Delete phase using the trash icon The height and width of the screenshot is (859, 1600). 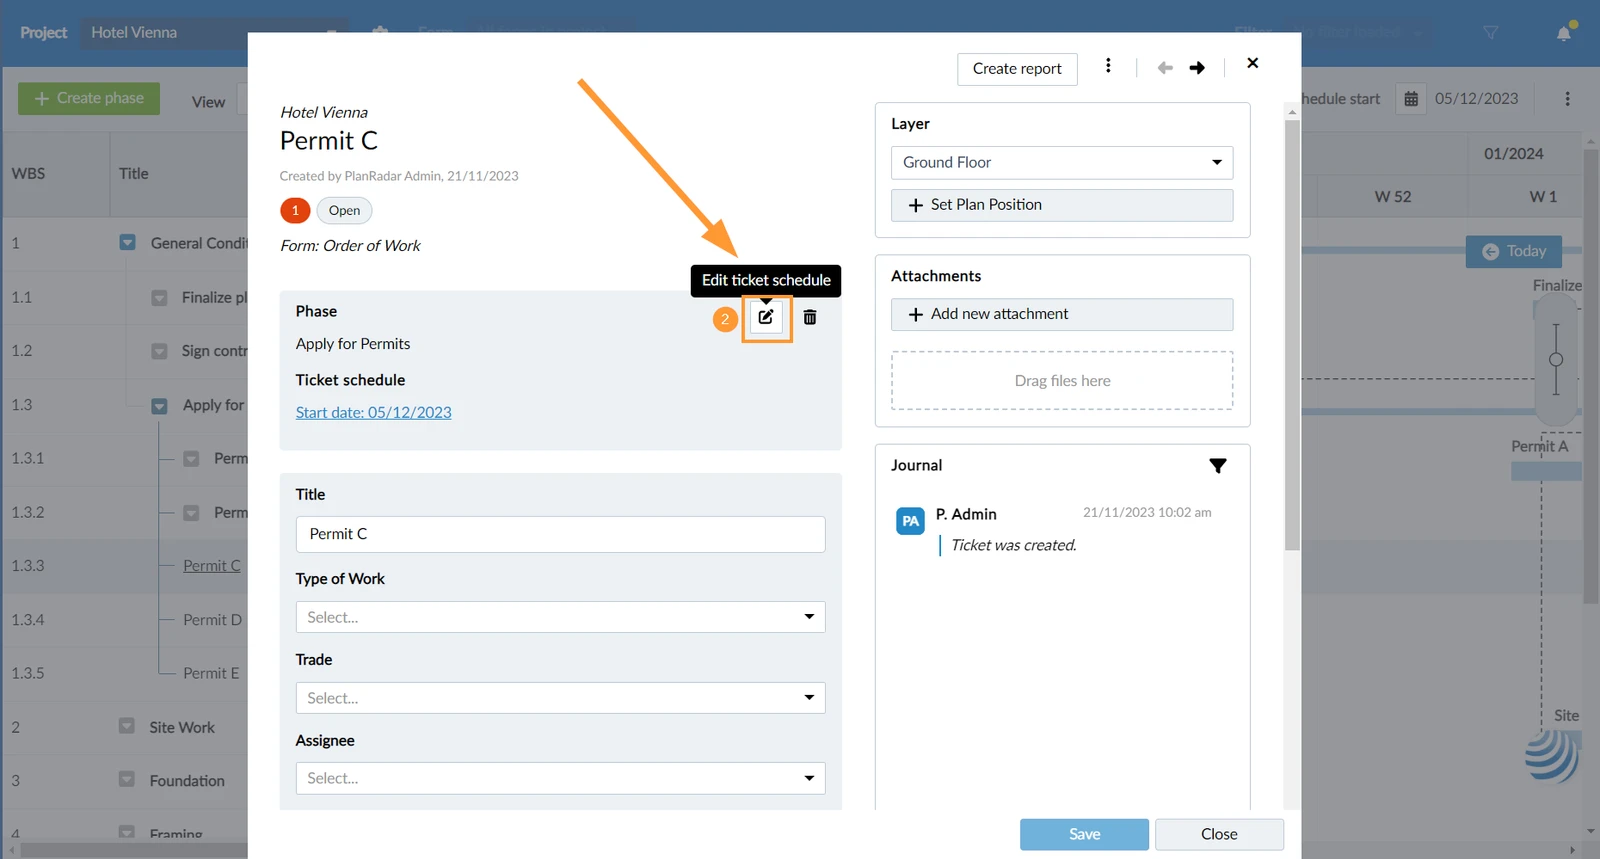(810, 317)
